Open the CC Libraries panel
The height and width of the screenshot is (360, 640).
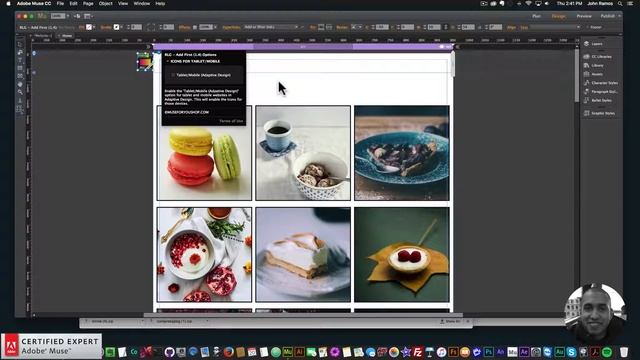click(601, 56)
